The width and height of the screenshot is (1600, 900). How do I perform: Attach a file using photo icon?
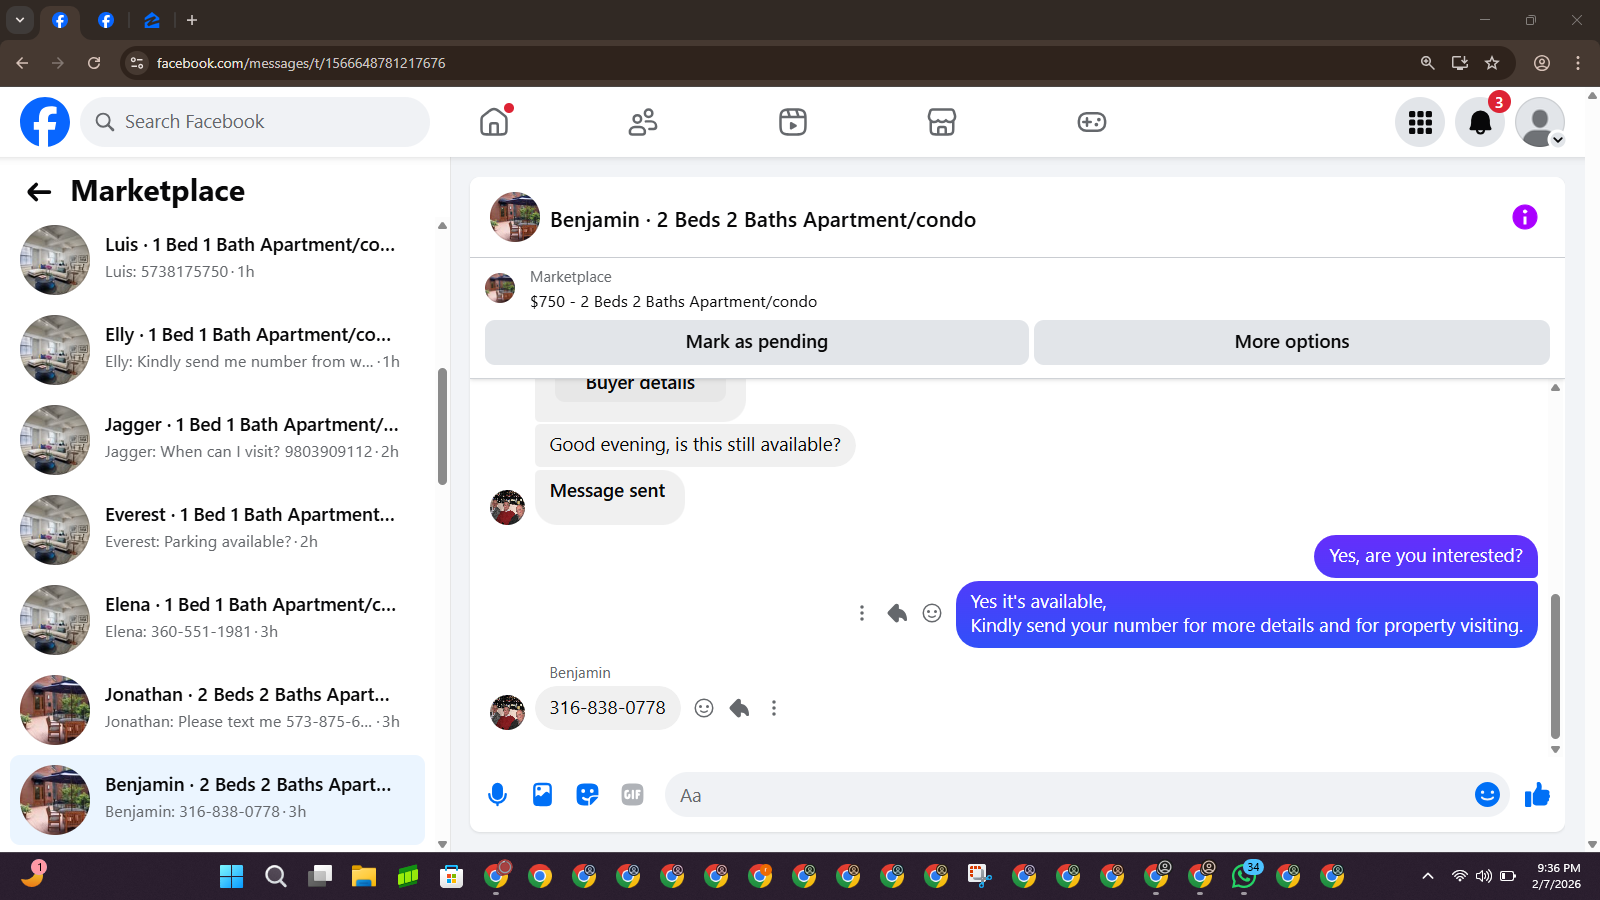[x=542, y=795]
